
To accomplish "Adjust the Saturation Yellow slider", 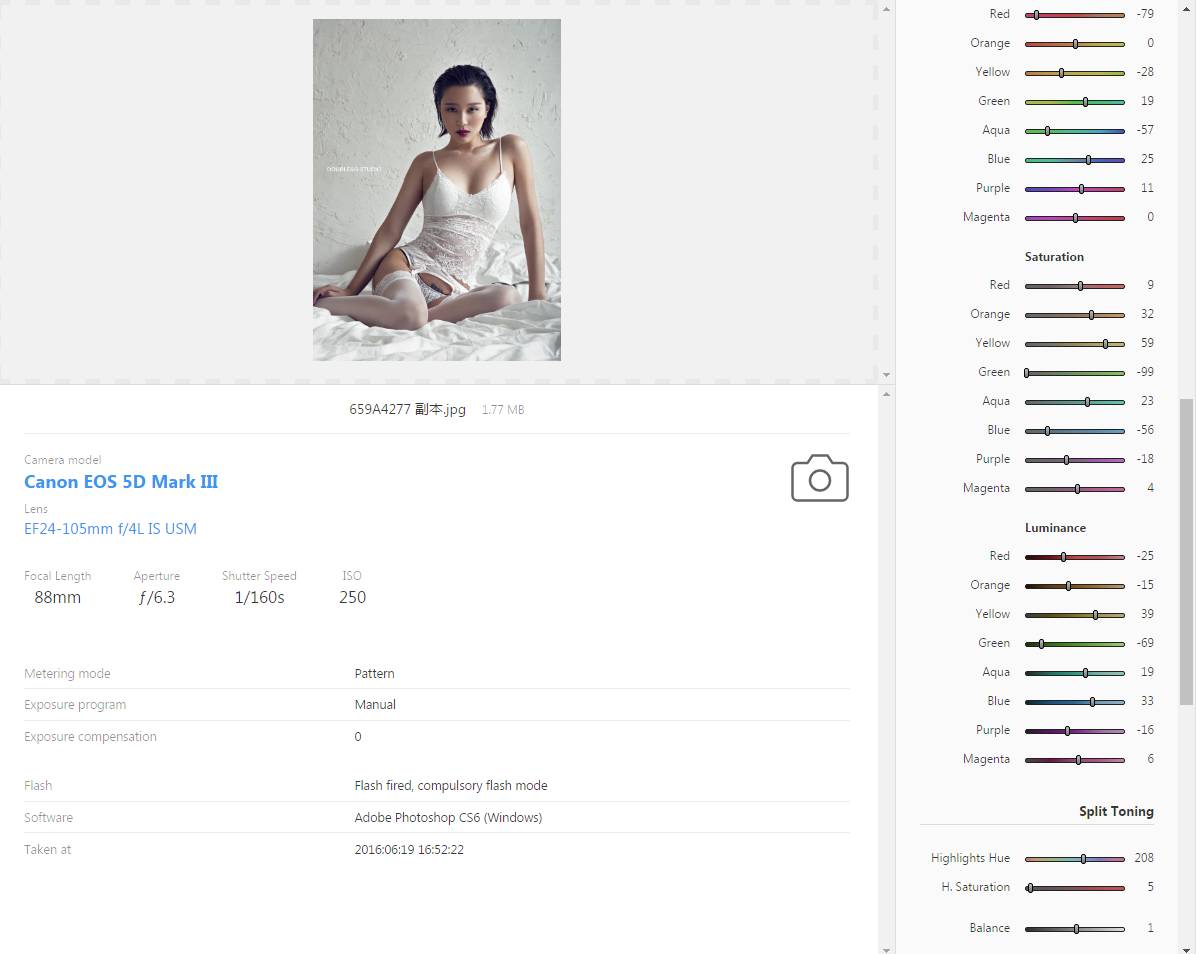I will coord(1075,343).
